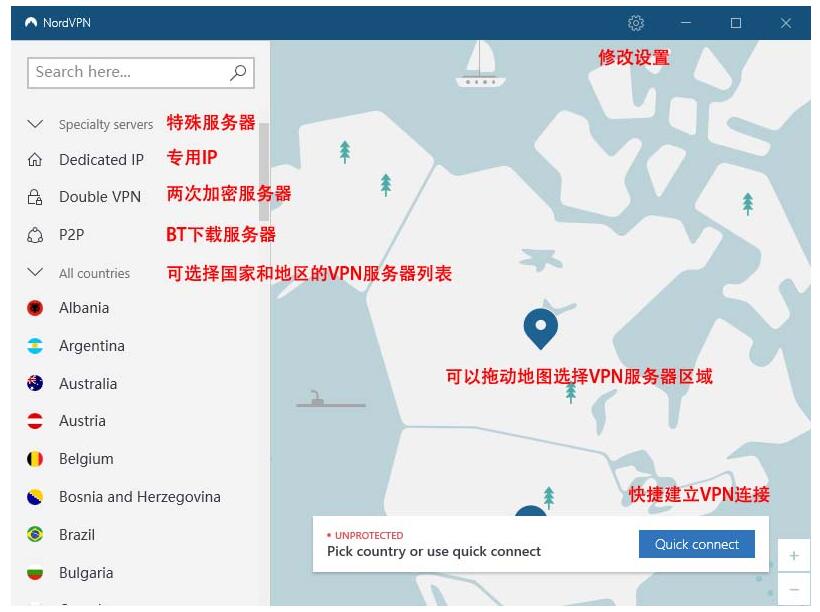Viewport: 820px width, 612px height.
Task: Zoom out the map with minus button
Action: (794, 590)
